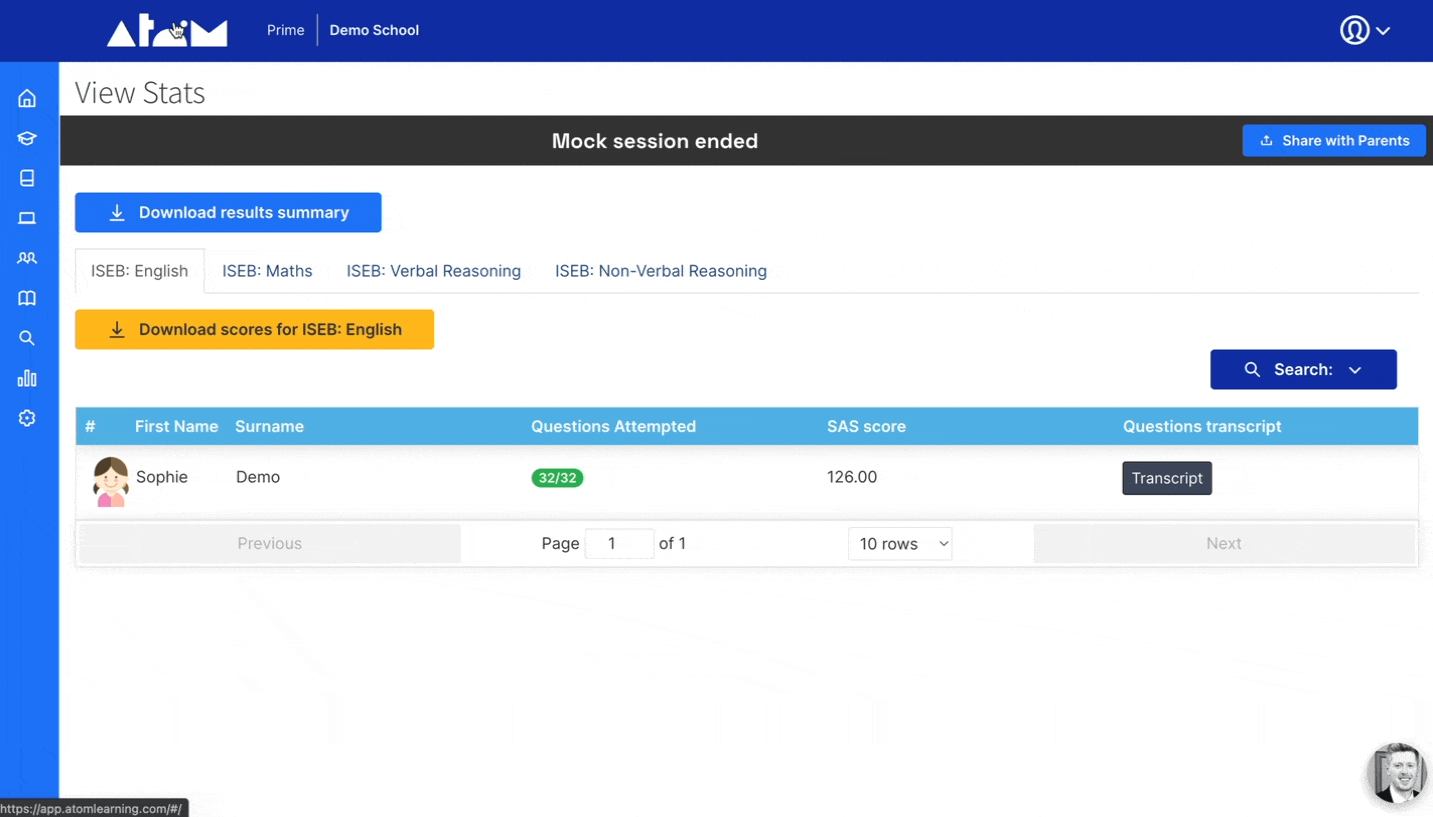This screenshot has width=1433, height=817.
Task: Expand the account menu chevron
Action: (x=1382, y=30)
